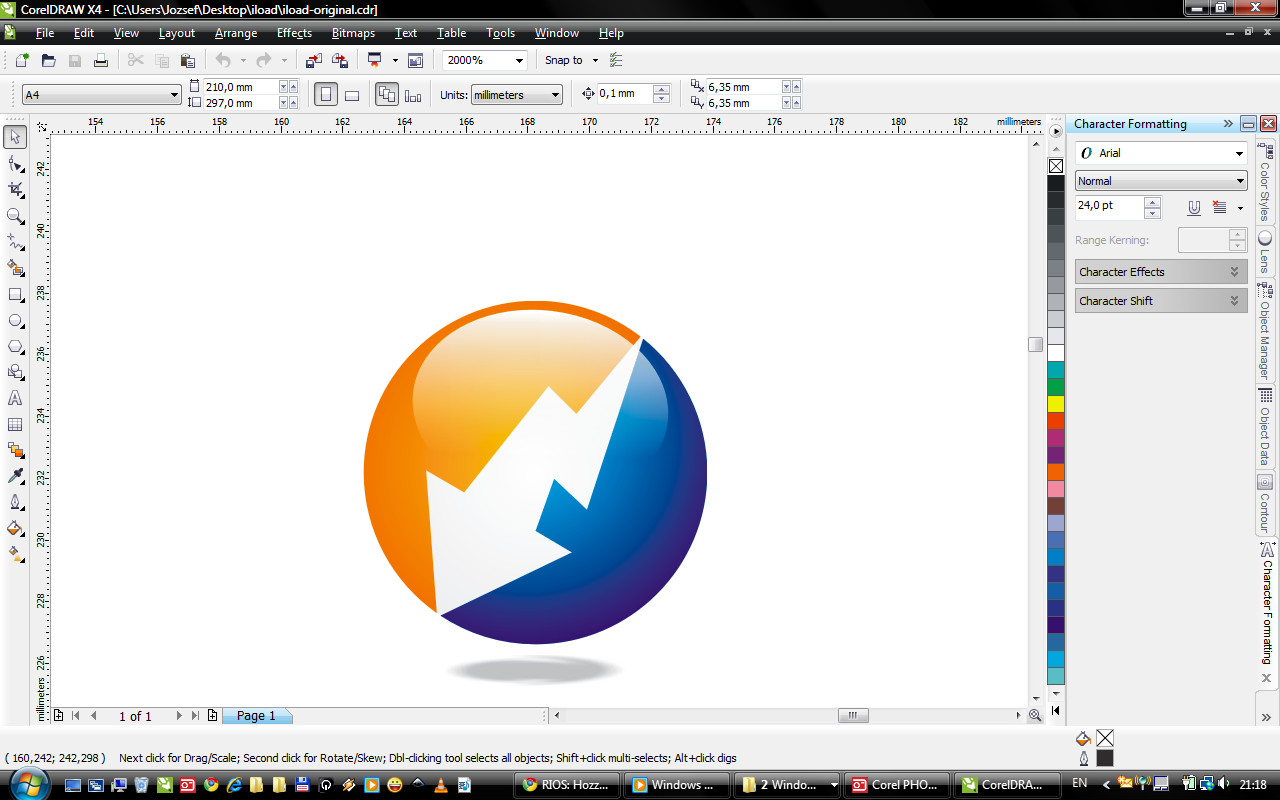Viewport: 1280px width, 800px height.
Task: Open the Snap to dropdown
Action: (x=595, y=60)
